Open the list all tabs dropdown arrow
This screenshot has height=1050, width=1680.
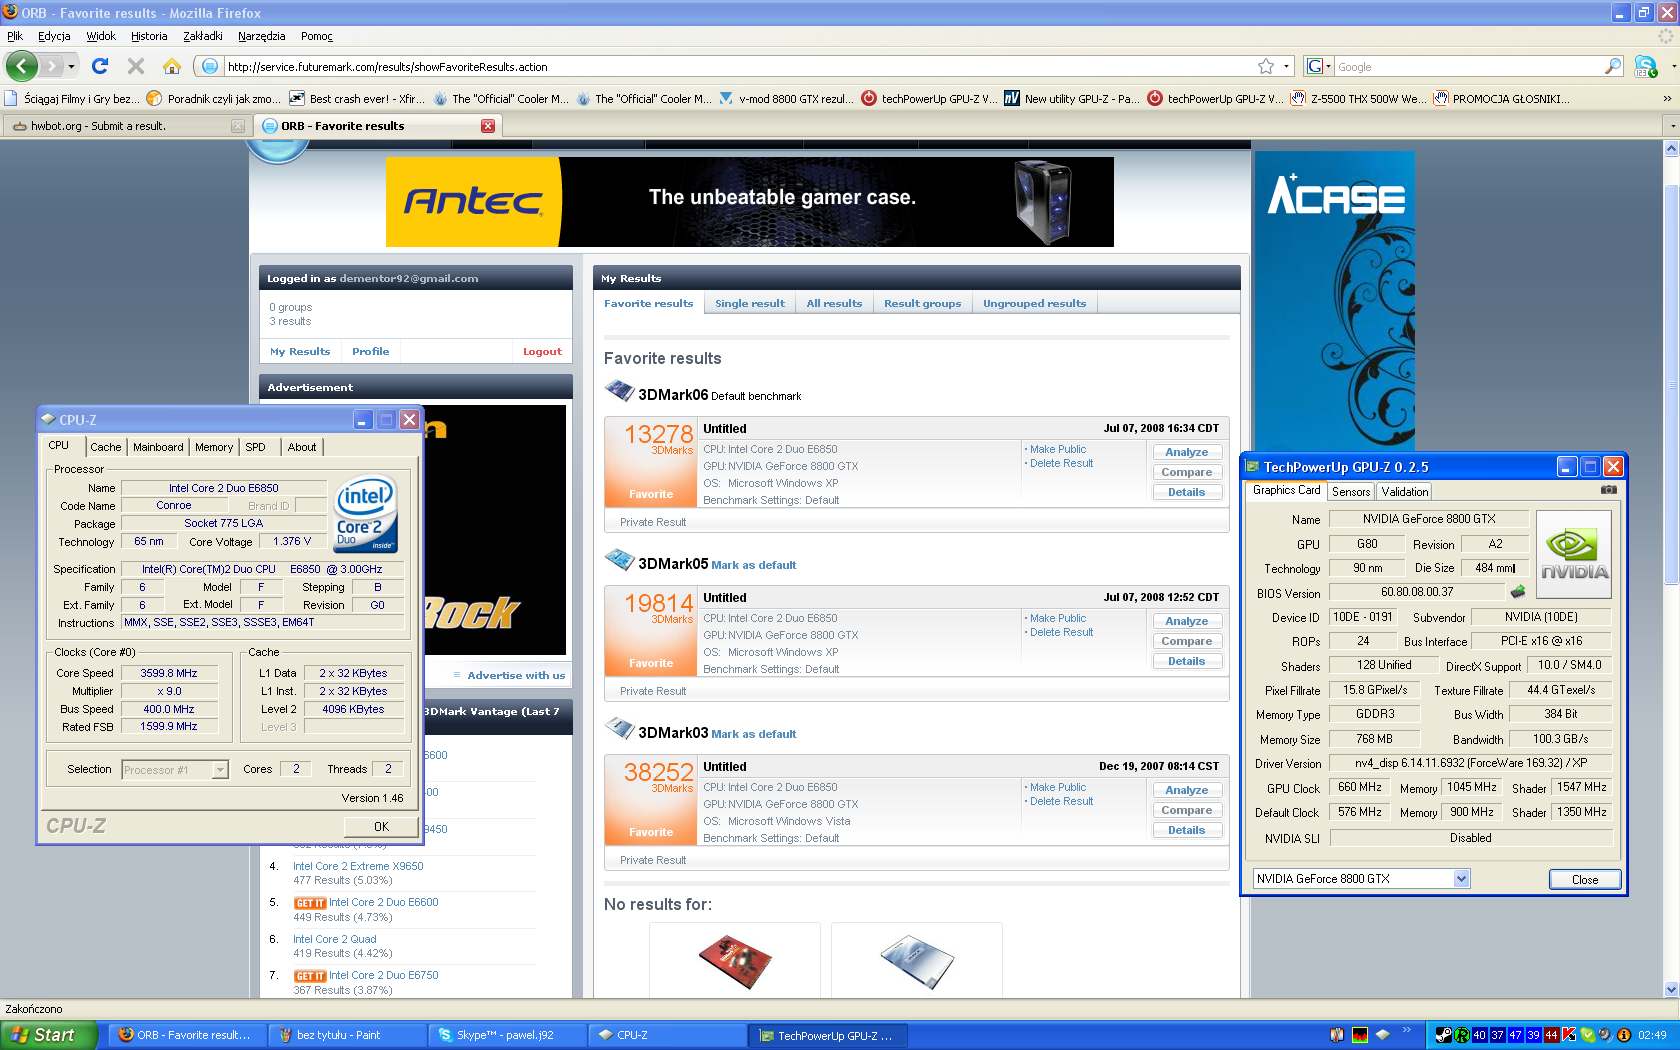tap(1671, 126)
